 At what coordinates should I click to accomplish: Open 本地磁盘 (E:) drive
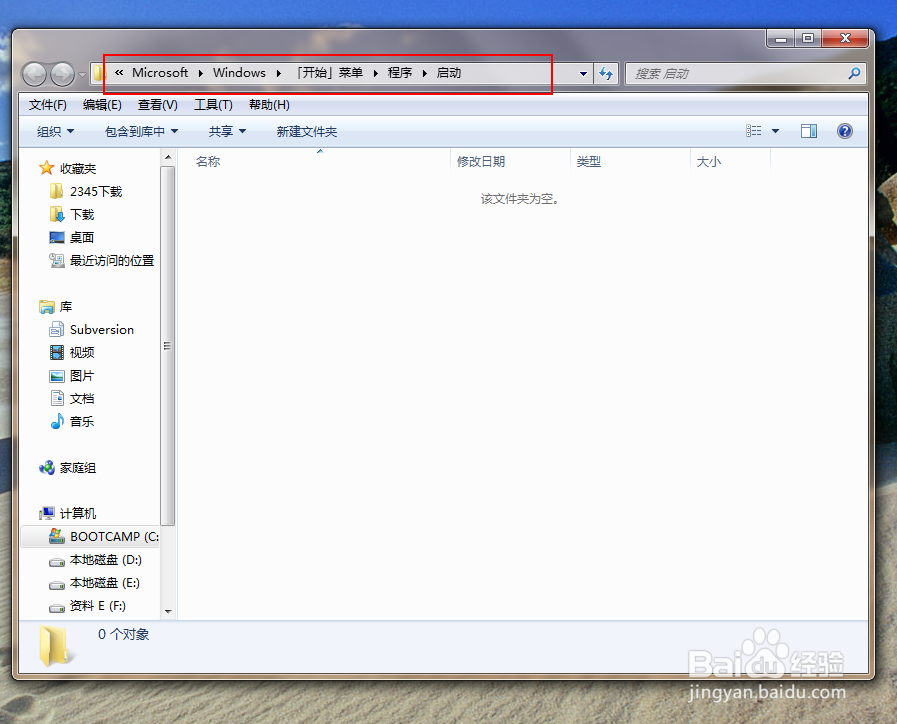(94, 583)
